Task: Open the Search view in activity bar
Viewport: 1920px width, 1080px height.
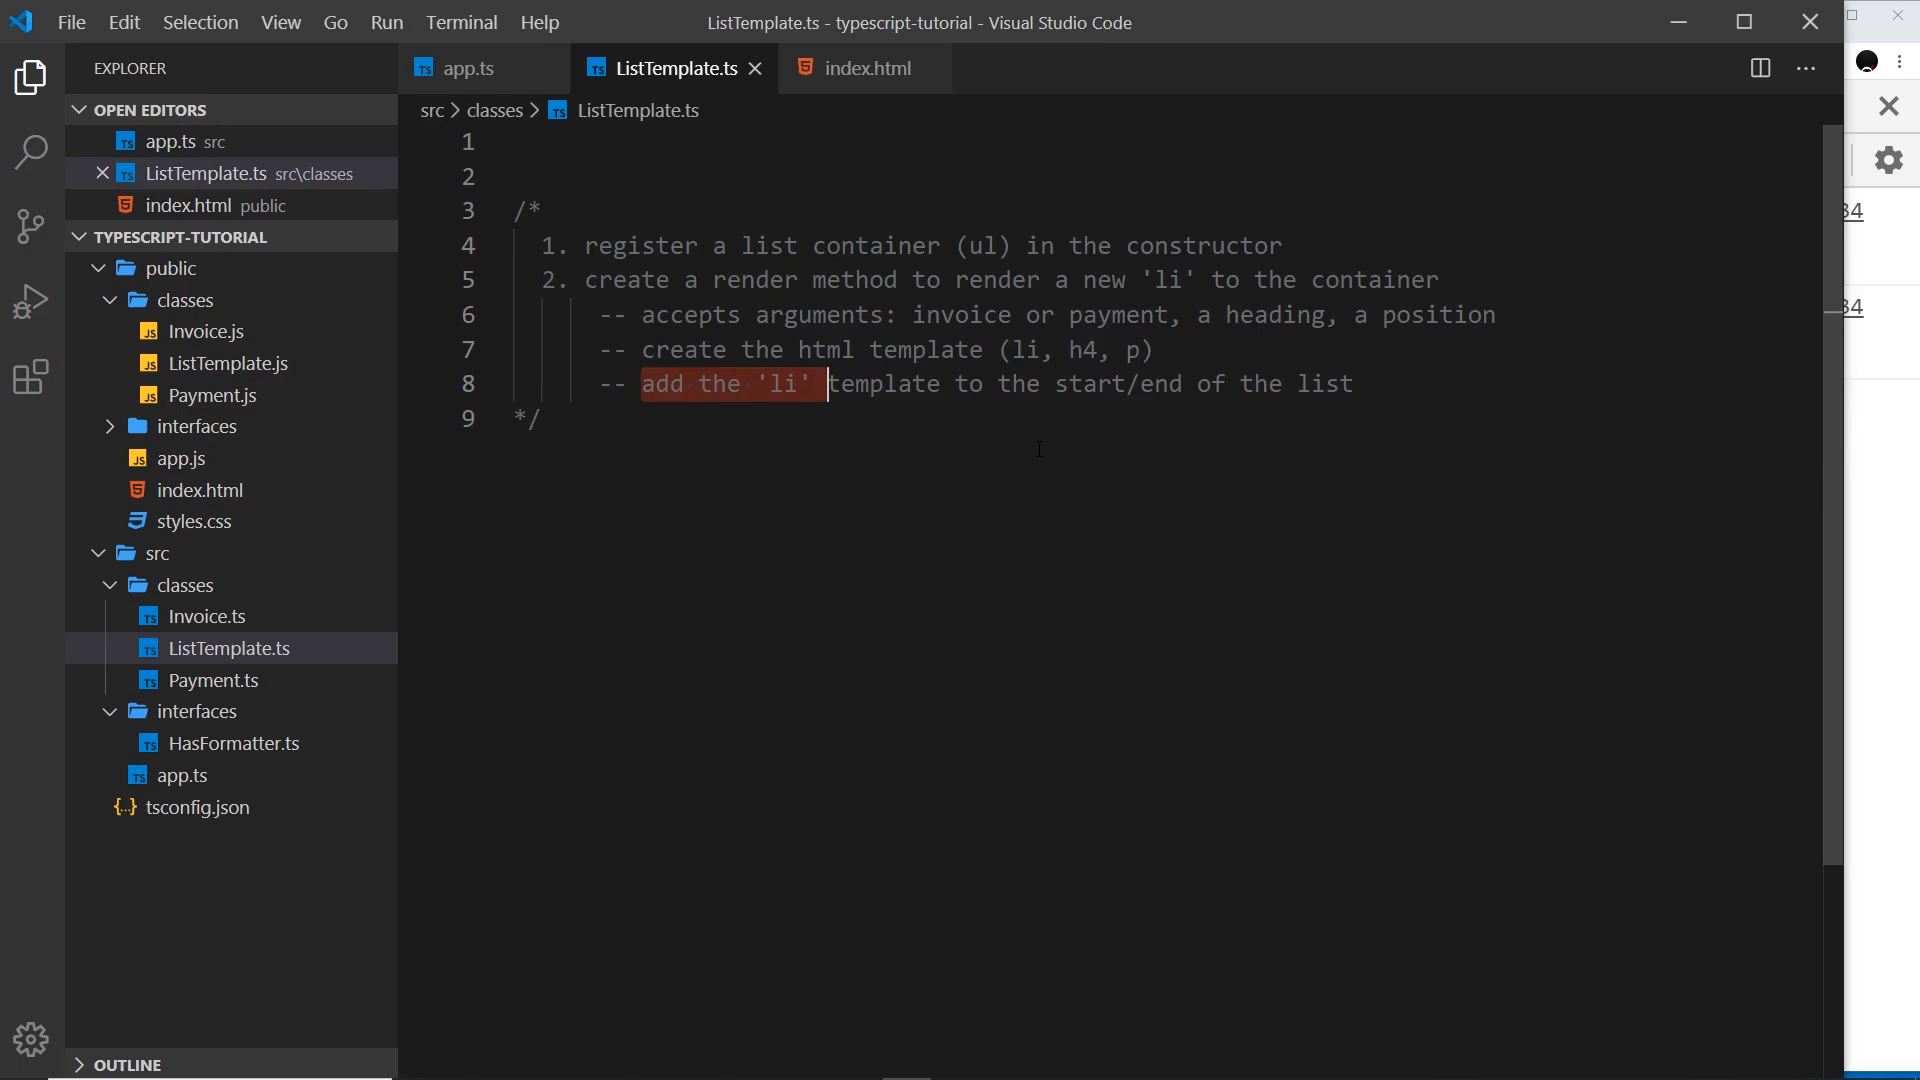Action: pos(31,152)
